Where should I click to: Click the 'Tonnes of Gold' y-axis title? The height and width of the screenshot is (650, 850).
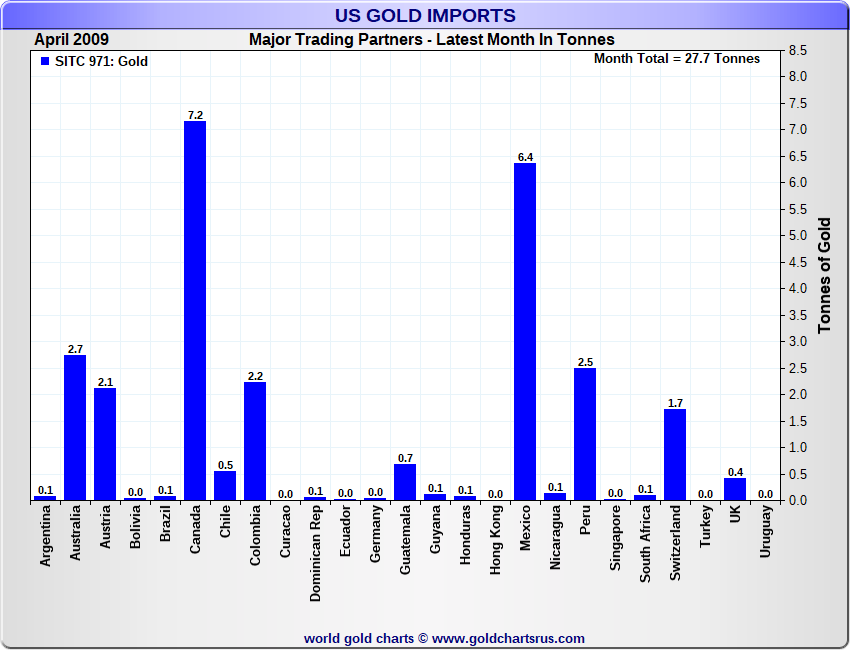(x=824, y=275)
